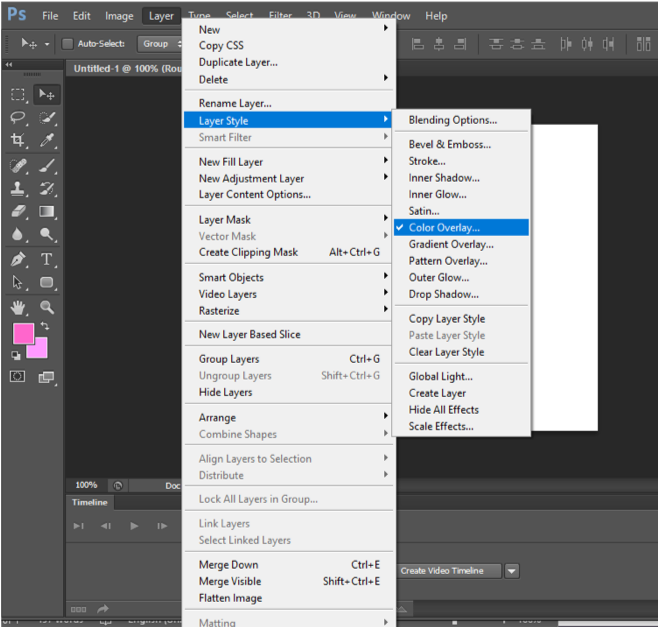Image resolution: width=658 pixels, height=627 pixels.
Task: Toggle the checked Color Overlay style
Action: click(461, 227)
